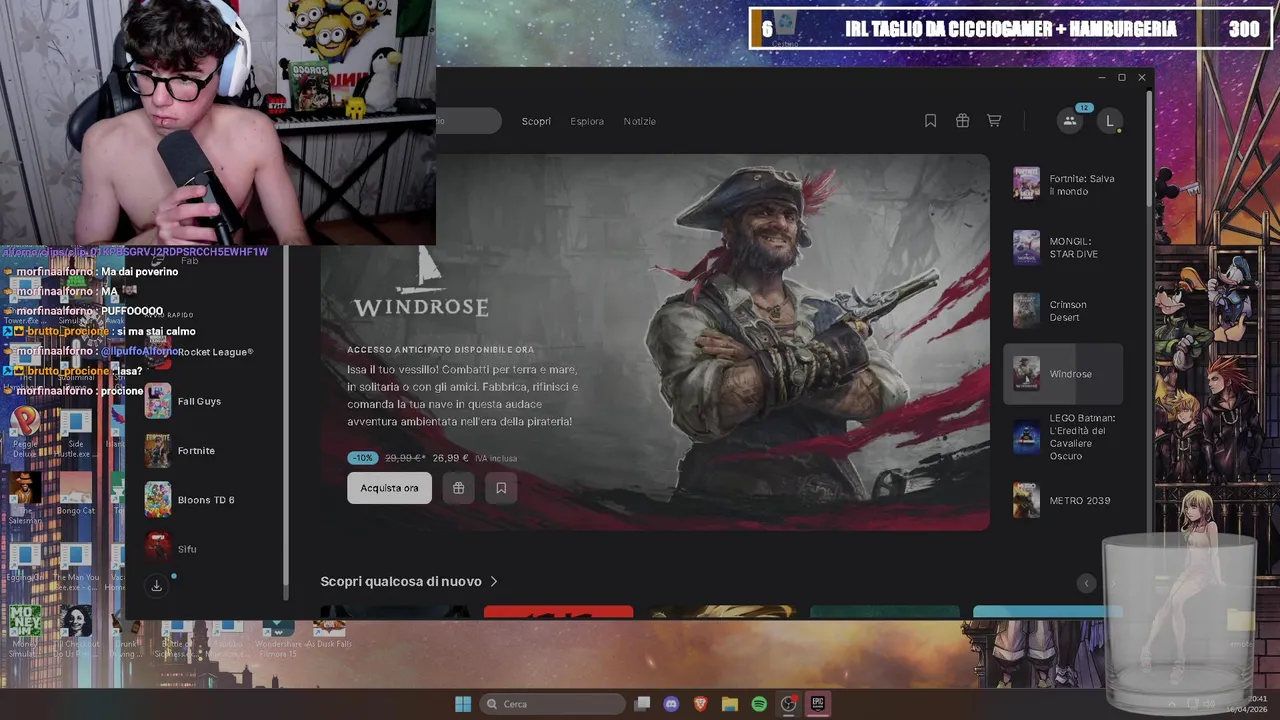Click the launcher search field
This screenshot has width=1280, height=720.
coord(468,121)
